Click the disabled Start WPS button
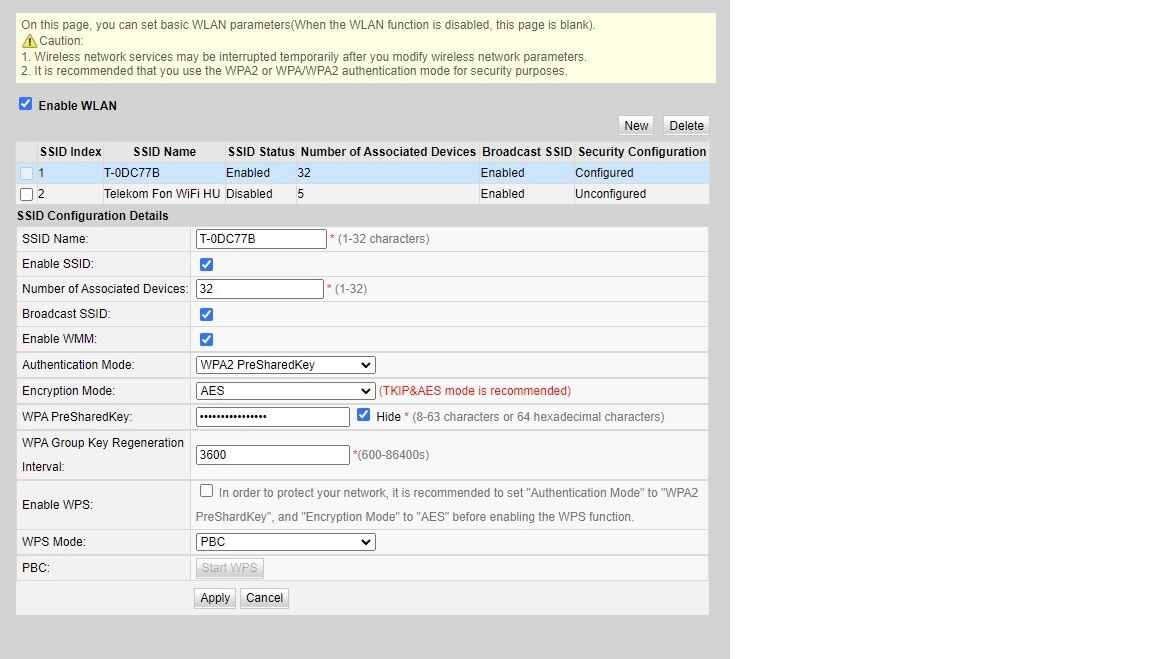 click(x=229, y=568)
